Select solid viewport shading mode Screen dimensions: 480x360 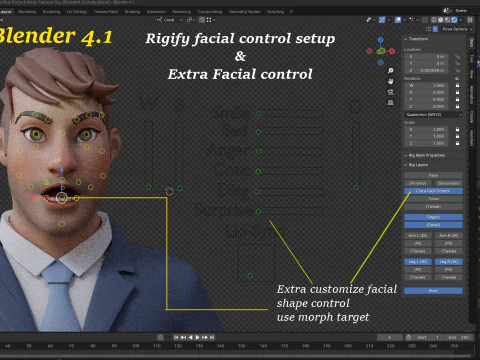(x=441, y=20)
